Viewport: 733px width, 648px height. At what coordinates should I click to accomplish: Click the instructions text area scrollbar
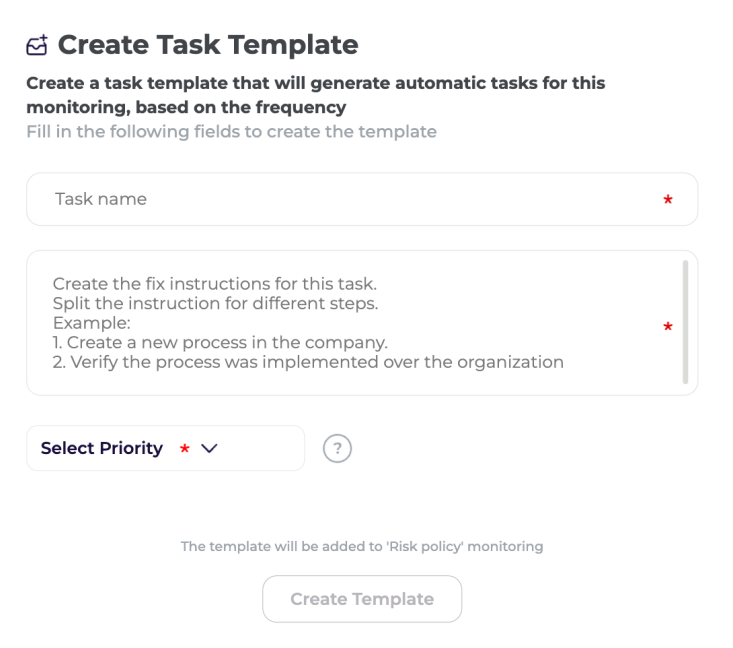[685, 322]
